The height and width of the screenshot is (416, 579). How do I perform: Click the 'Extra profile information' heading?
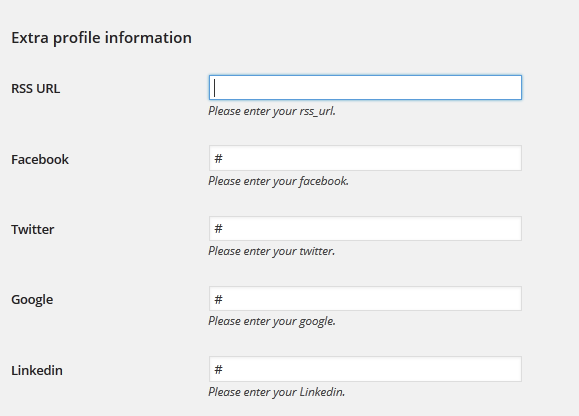coord(102,38)
